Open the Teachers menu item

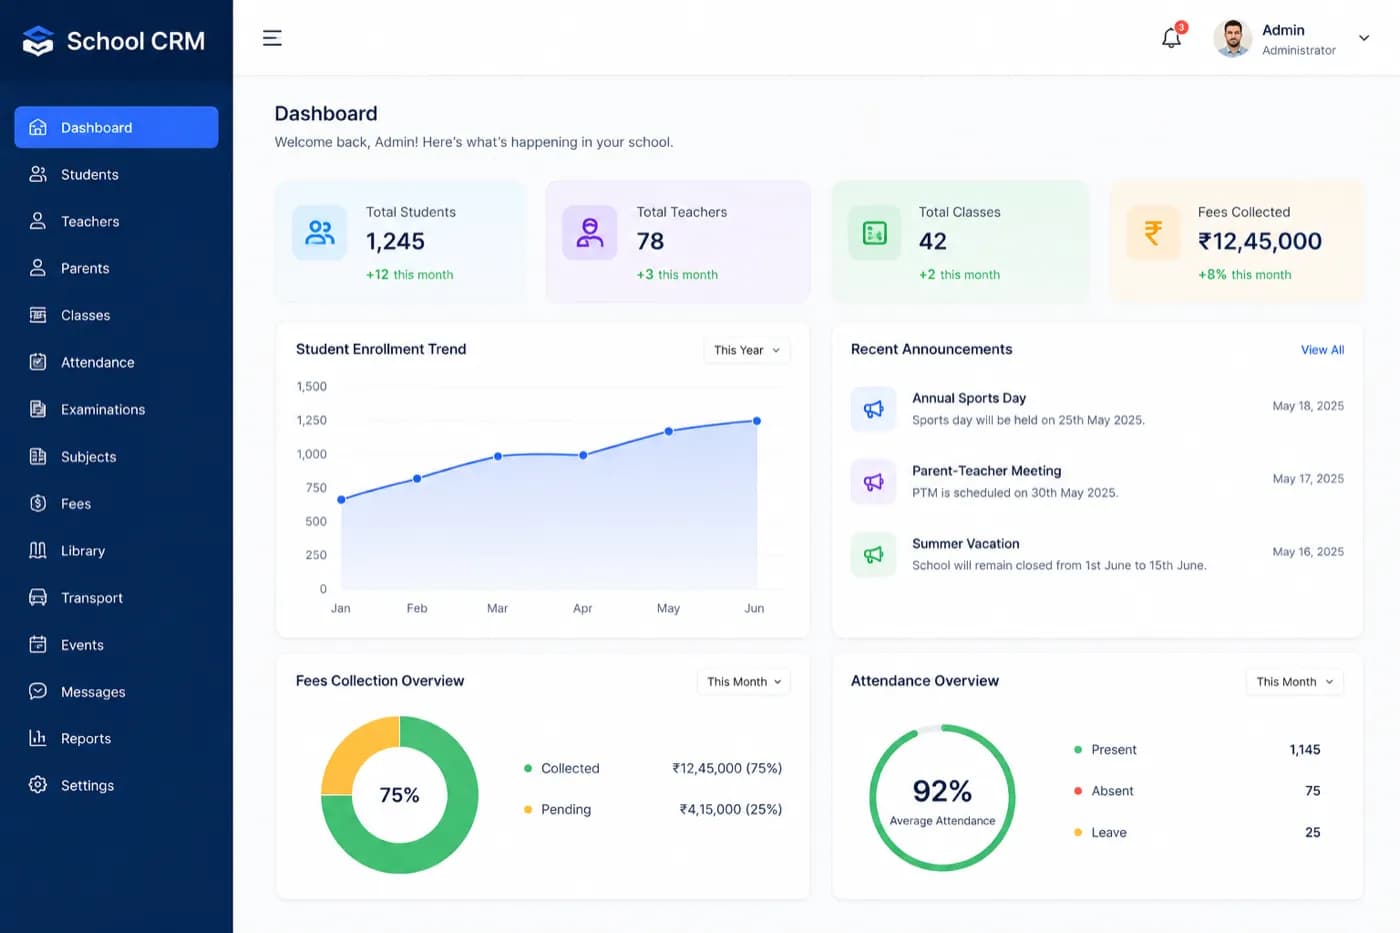[x=116, y=221]
